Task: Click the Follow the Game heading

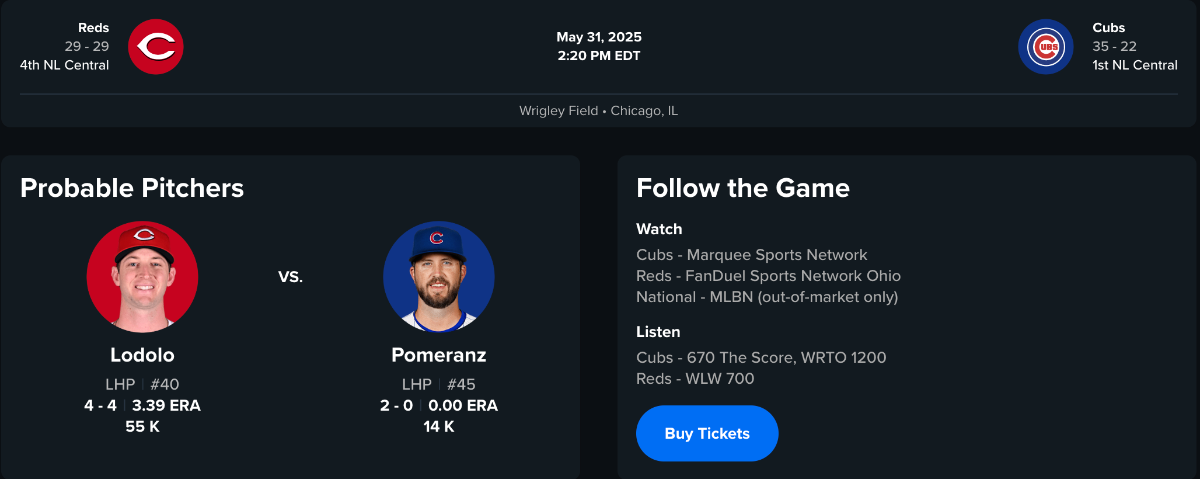Action: coord(743,188)
